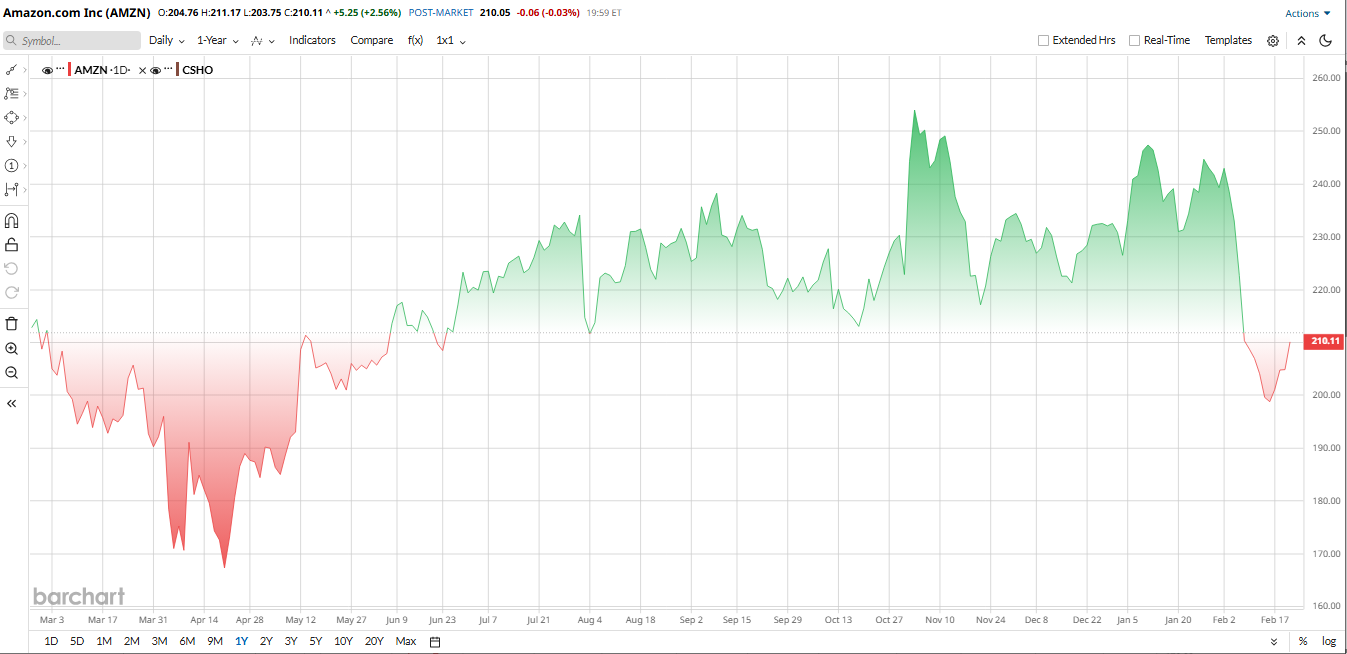Expand the arrow marker submenu arrow
The width and height of the screenshot is (1347, 654).
tap(25, 142)
